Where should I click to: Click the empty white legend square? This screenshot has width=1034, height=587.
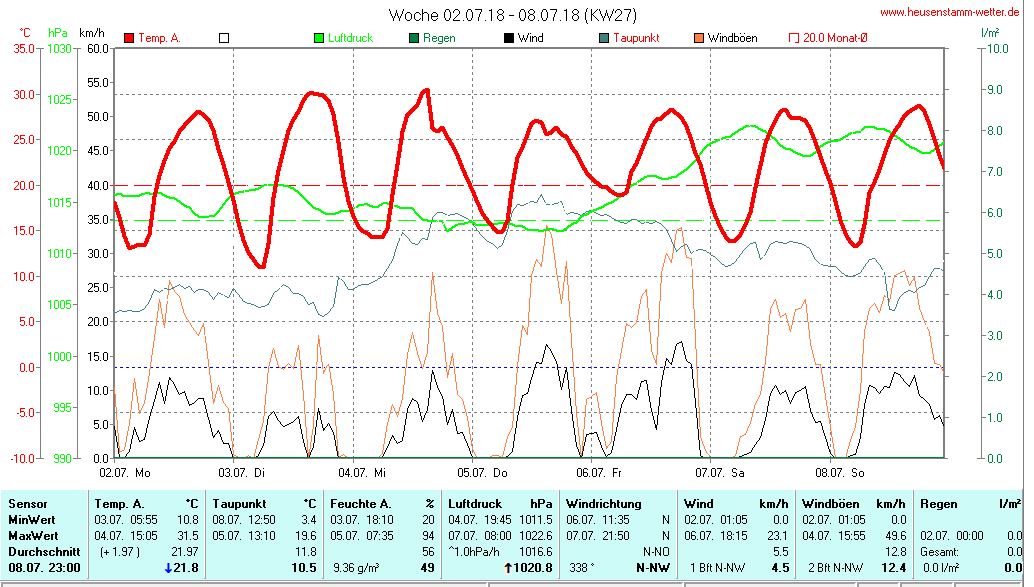coord(224,38)
